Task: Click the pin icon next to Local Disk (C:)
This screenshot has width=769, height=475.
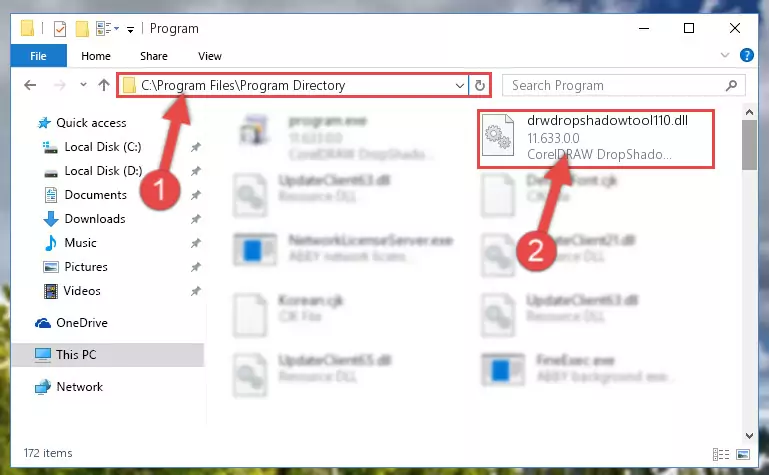Action: point(195,147)
